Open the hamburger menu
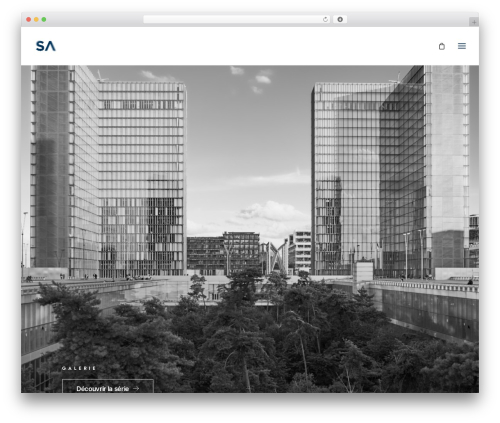Viewport: 500px width, 423px height. (x=462, y=46)
